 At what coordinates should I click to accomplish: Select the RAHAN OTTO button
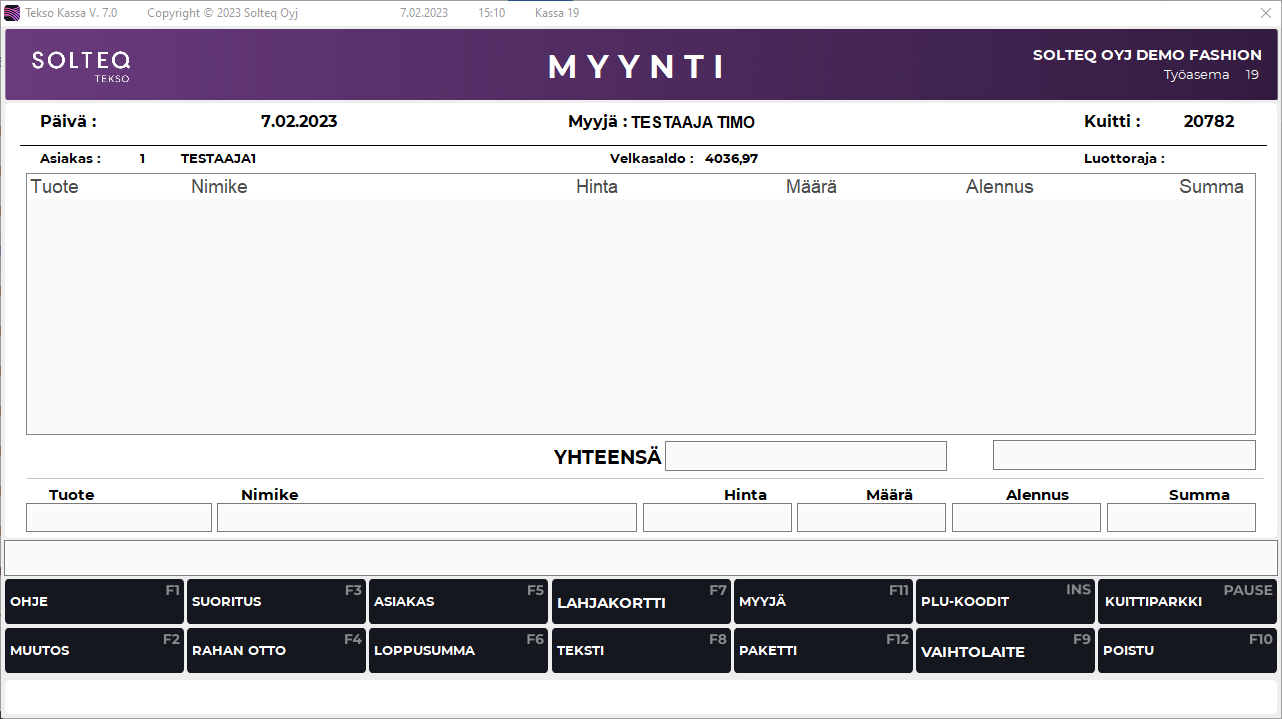[x=276, y=651]
